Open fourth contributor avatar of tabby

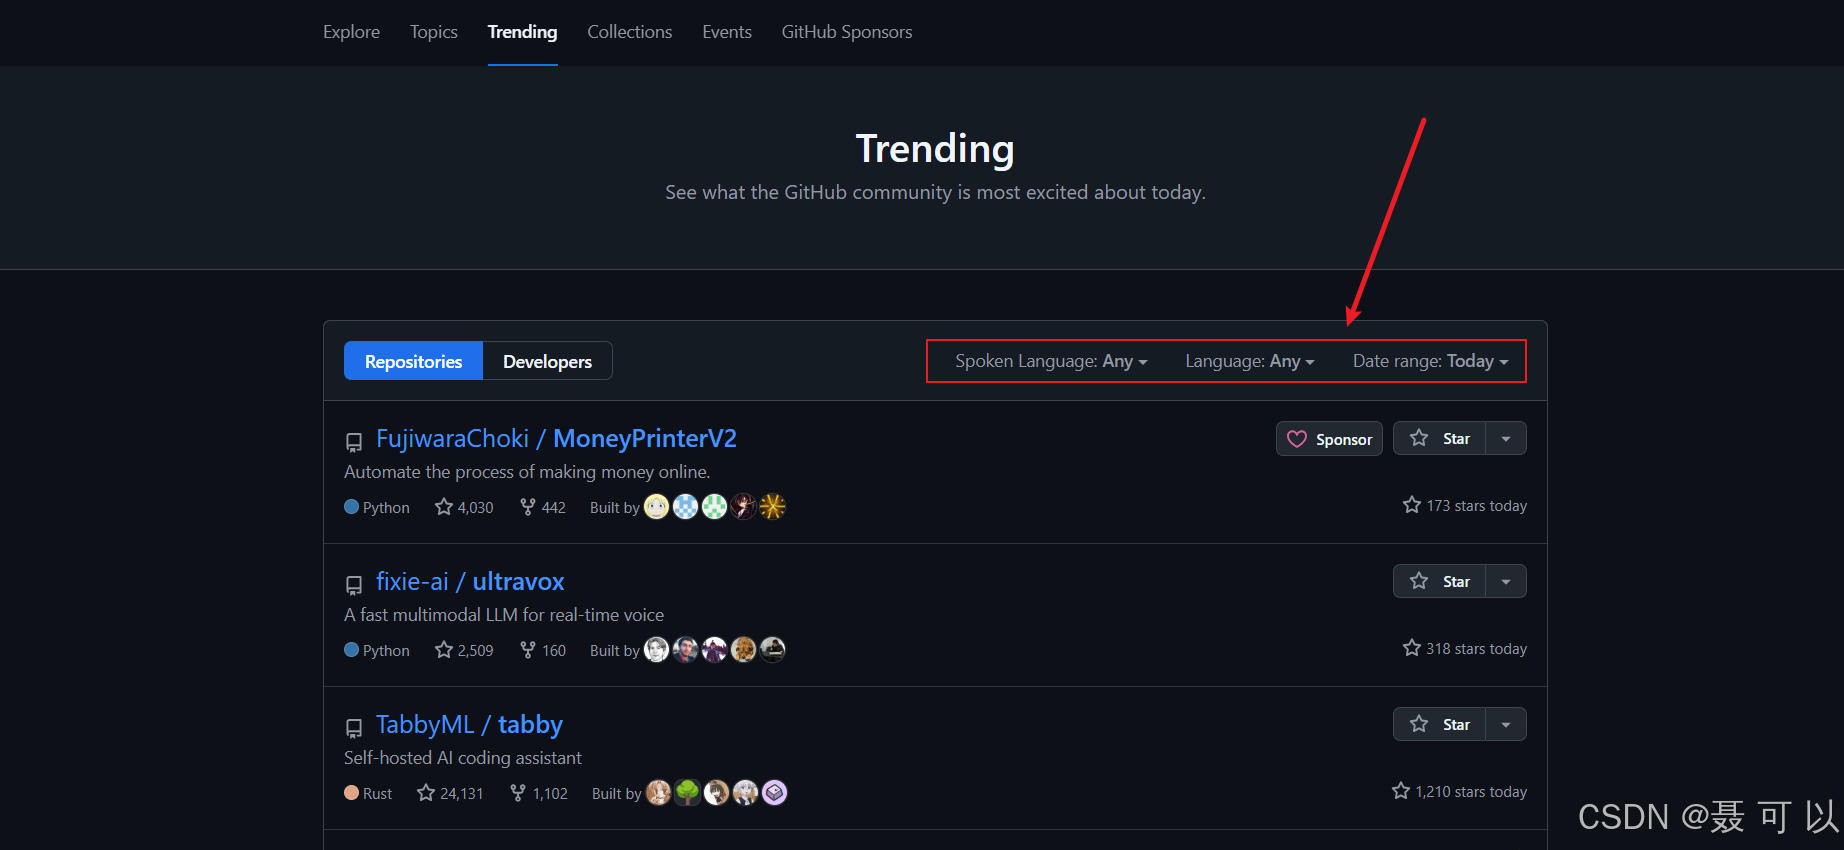click(x=745, y=793)
